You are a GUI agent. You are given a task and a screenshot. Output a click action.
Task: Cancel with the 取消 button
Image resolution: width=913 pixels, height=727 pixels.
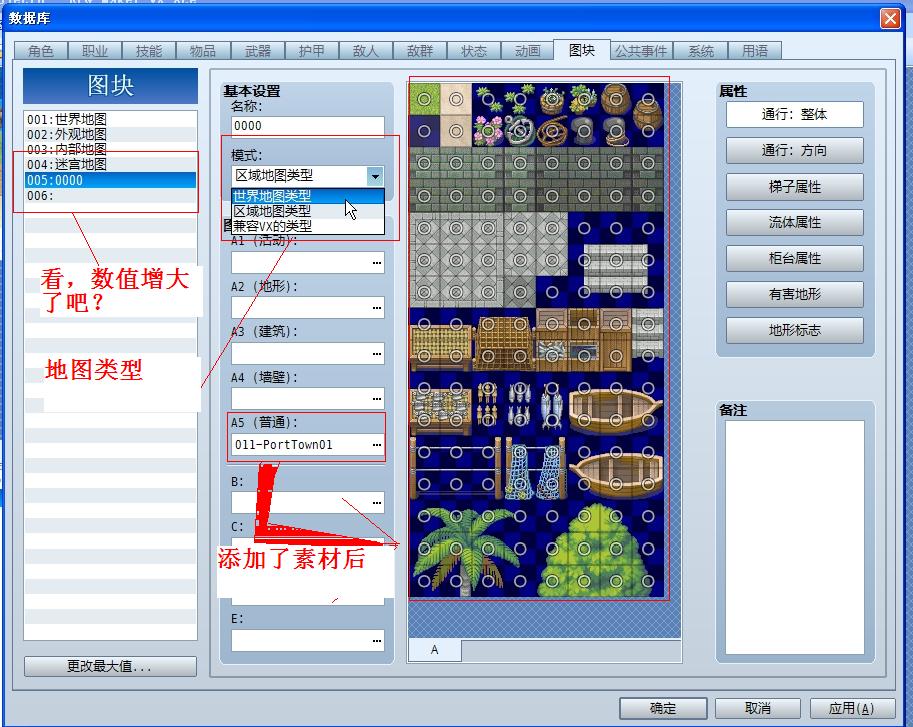coord(758,708)
